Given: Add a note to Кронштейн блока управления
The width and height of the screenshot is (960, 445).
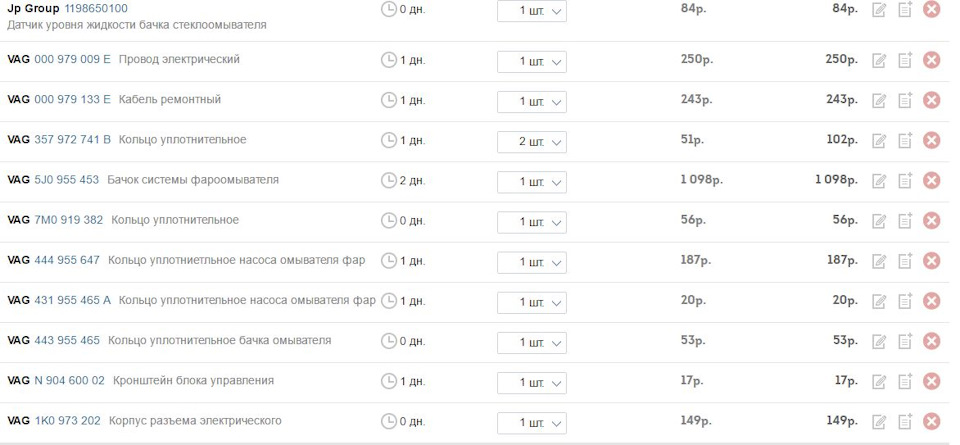Looking at the screenshot, I should 906,381.
